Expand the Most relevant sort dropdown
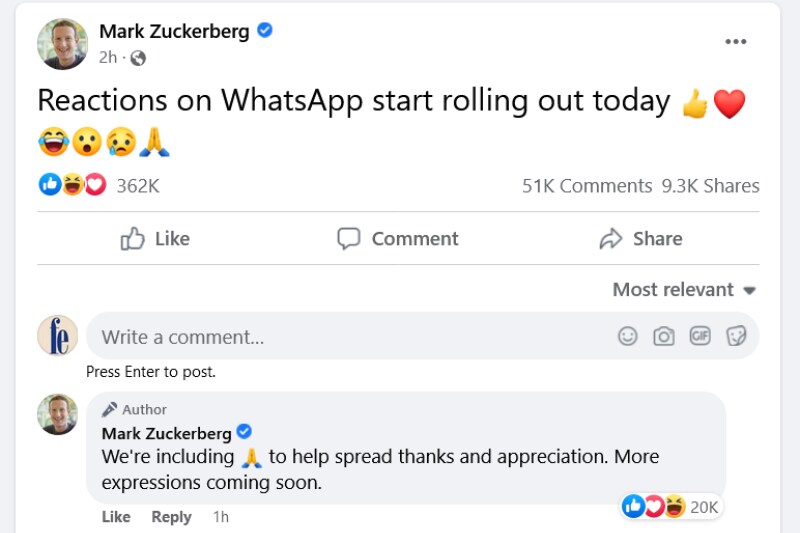800x533 pixels. (x=684, y=290)
